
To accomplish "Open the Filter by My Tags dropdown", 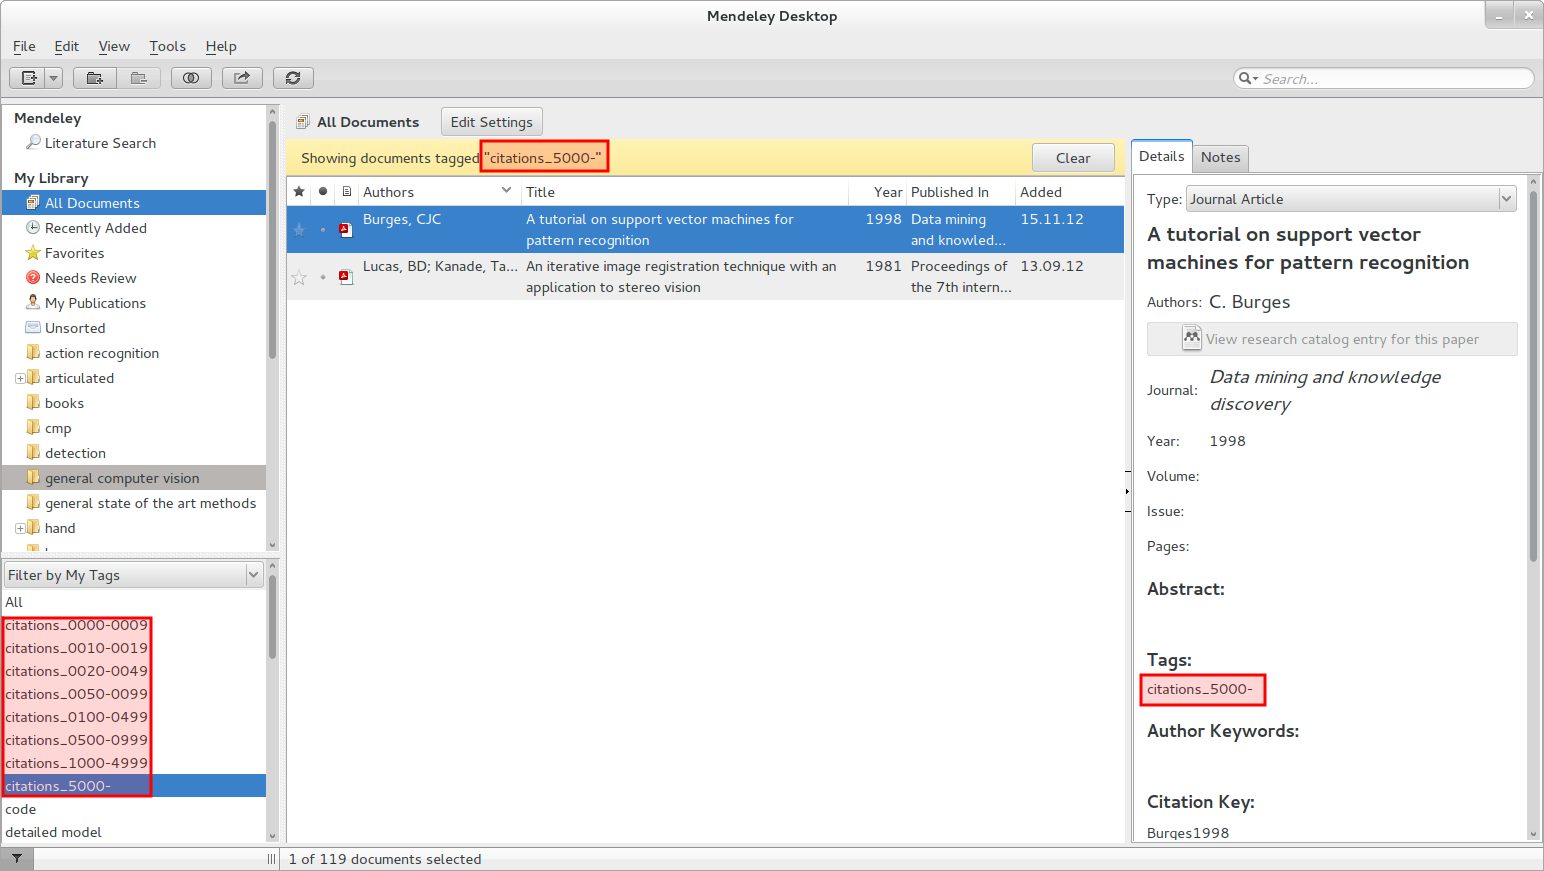I will click(x=134, y=575).
